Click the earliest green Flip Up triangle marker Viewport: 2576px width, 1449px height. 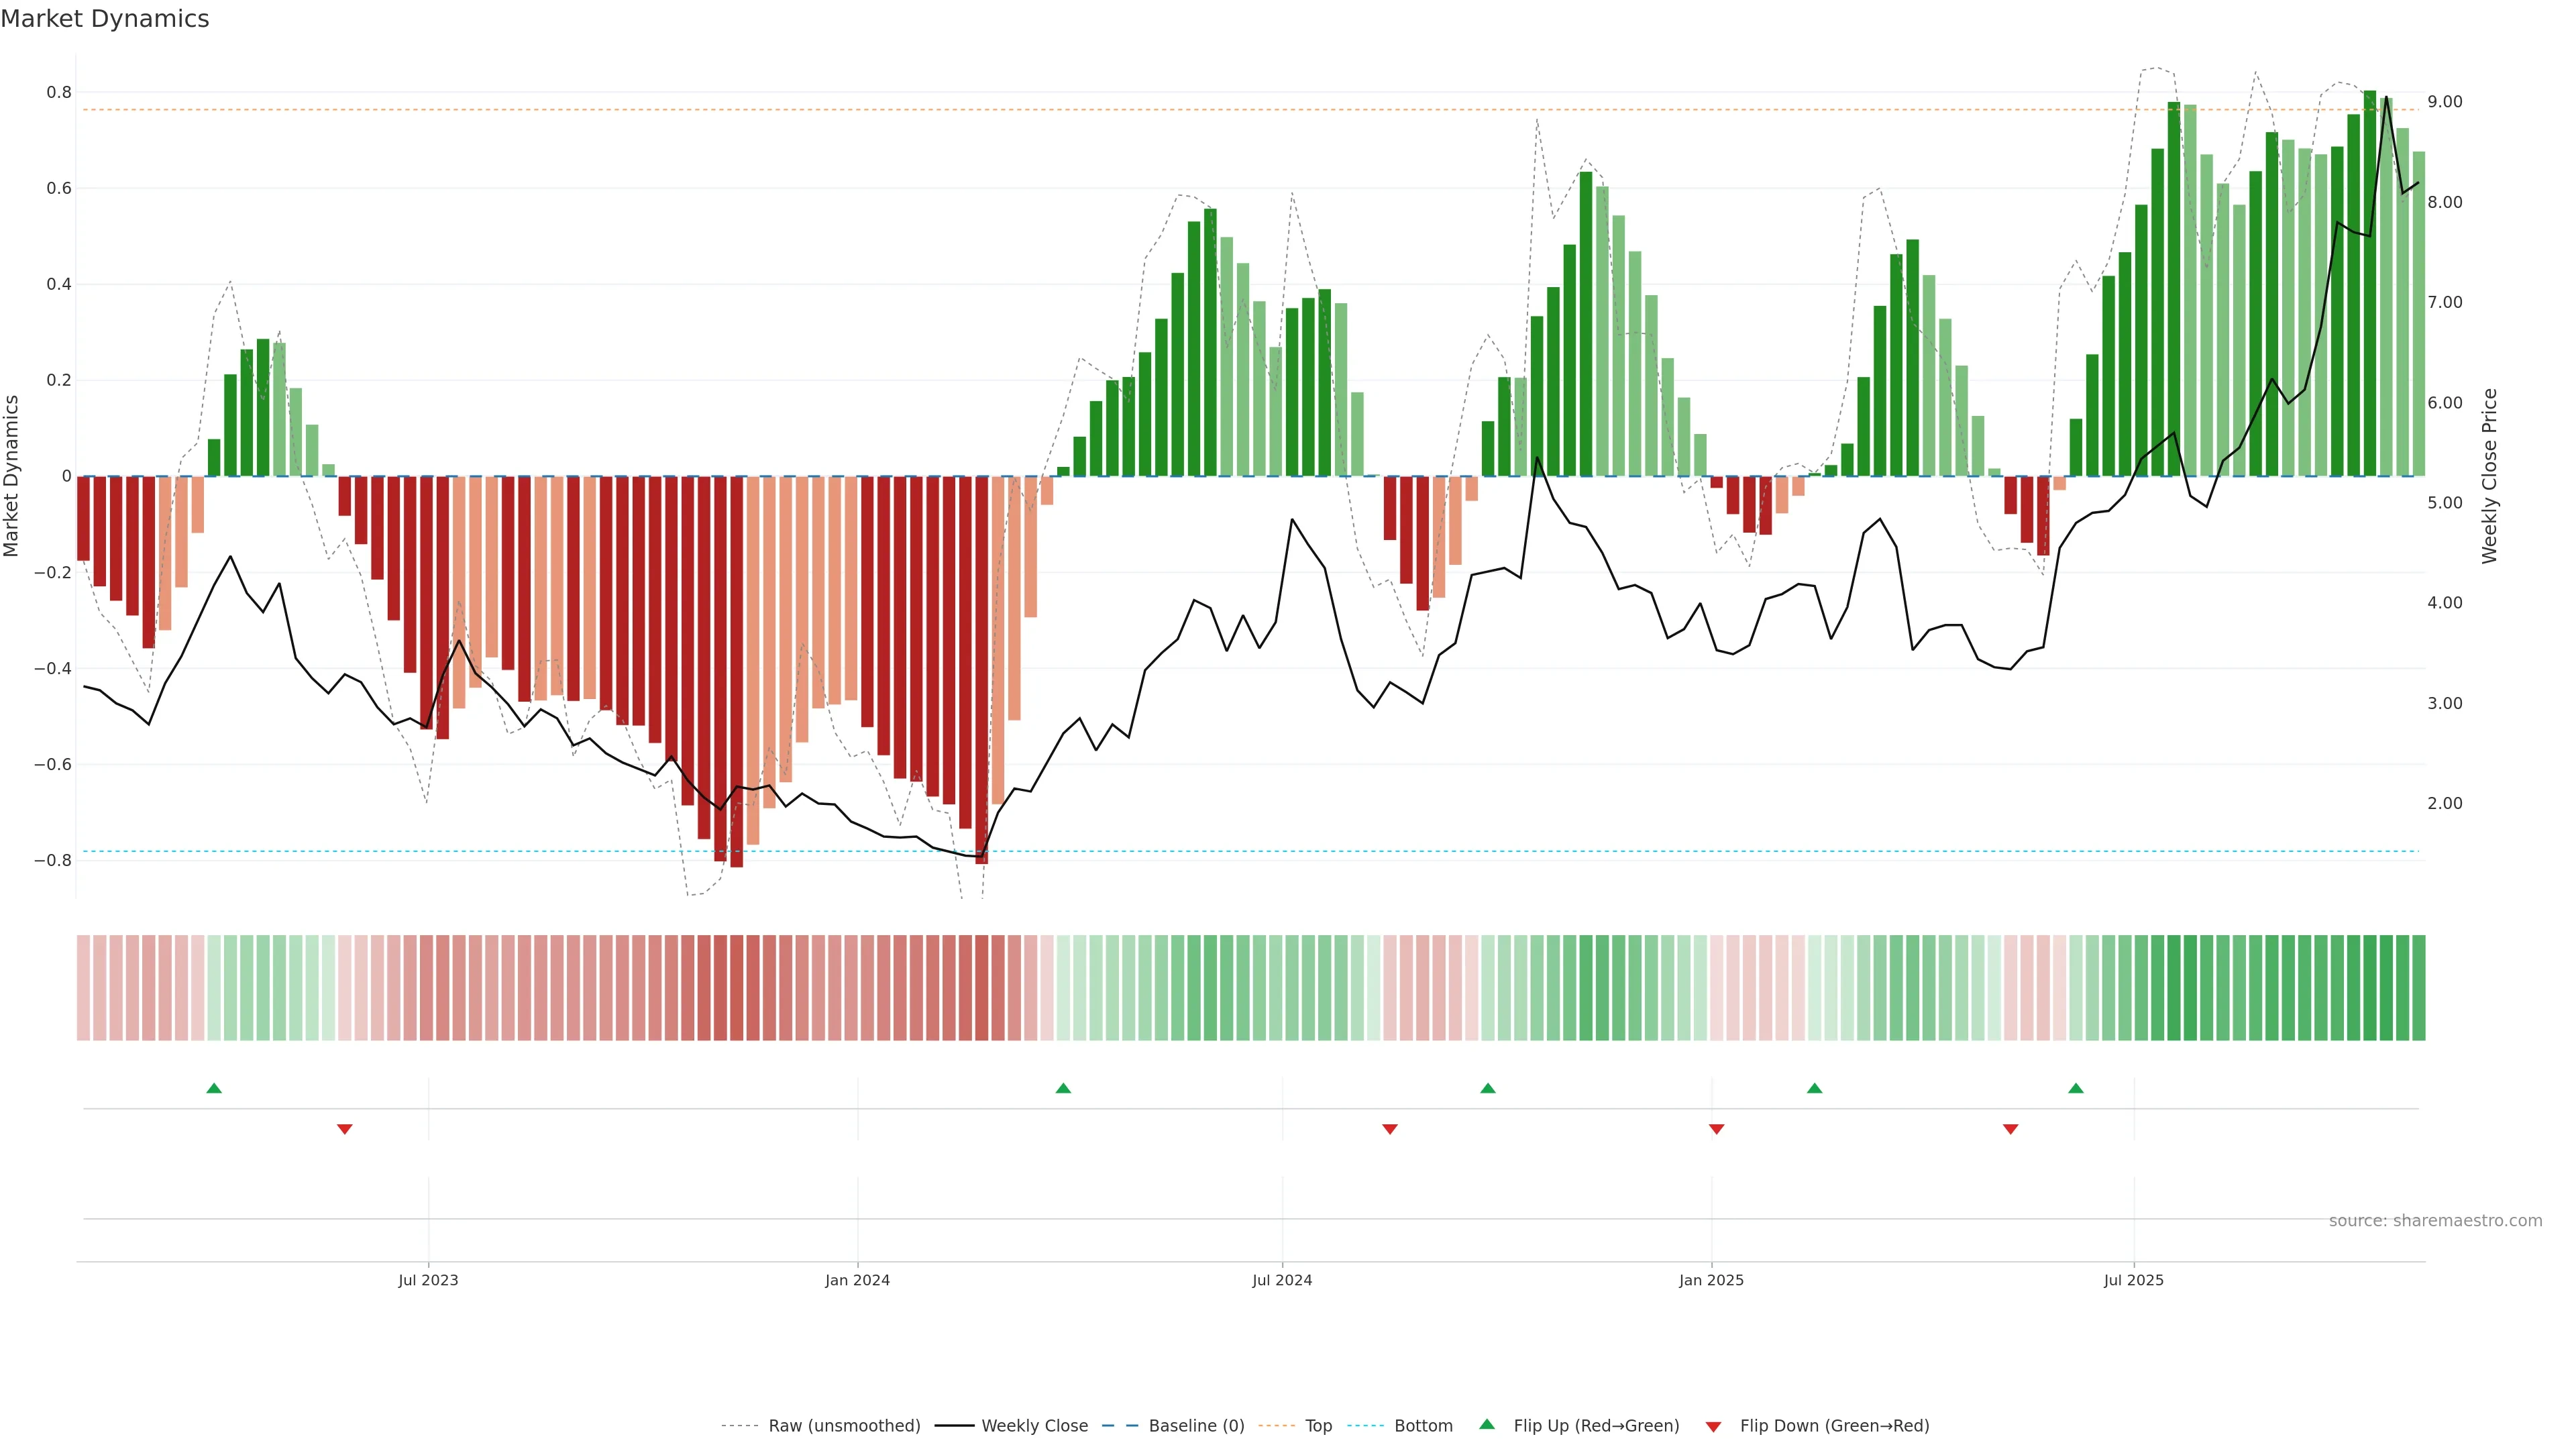click(x=214, y=1088)
